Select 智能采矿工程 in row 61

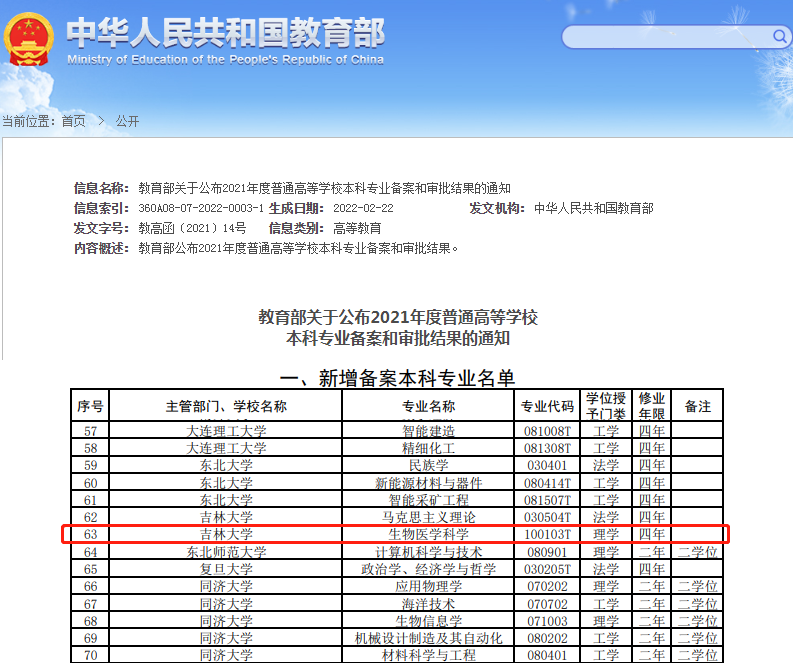(x=428, y=500)
